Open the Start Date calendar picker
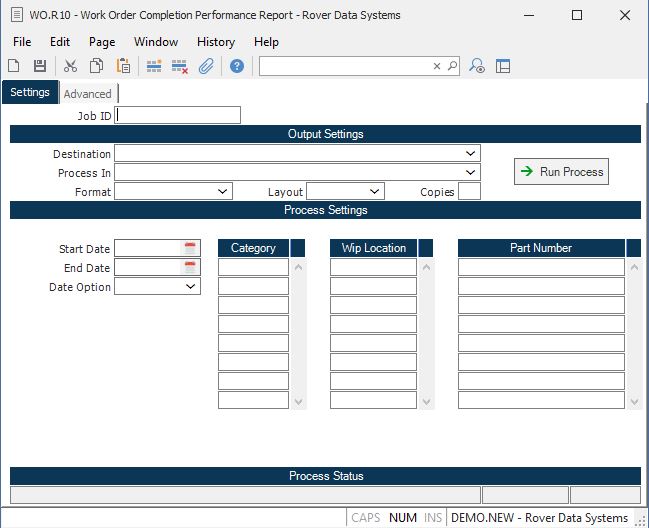Screen dimensions: 649x528 [190, 248]
